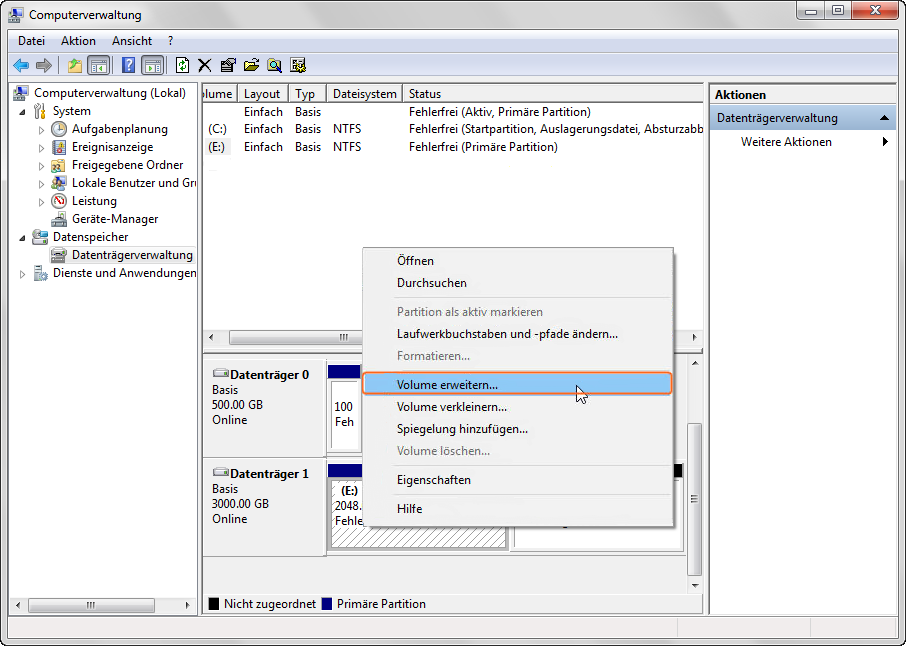Screen dimensions: 906x646
Task: Expand Dienste und Anwendungen node
Action: coord(23,274)
